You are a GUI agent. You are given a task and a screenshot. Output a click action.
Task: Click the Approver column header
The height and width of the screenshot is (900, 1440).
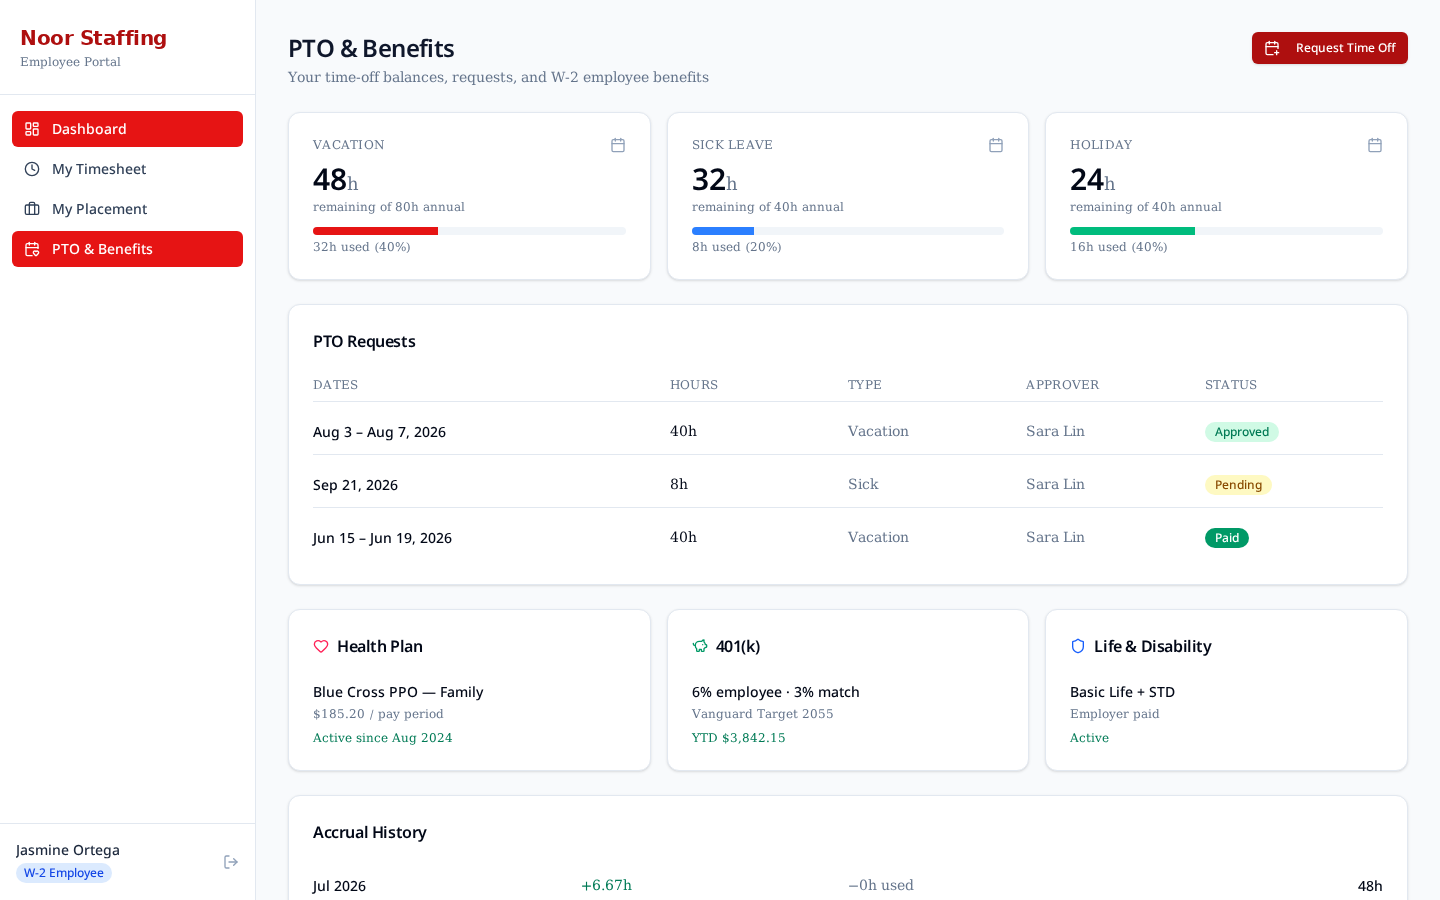tap(1062, 385)
